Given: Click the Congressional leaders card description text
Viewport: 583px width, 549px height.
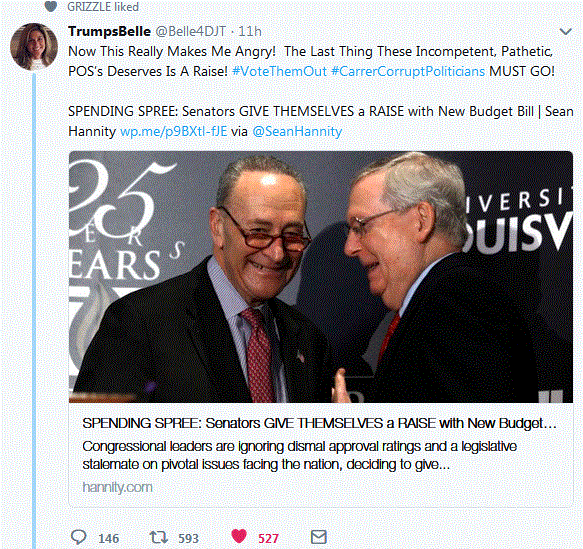Looking at the screenshot, I should [300, 455].
